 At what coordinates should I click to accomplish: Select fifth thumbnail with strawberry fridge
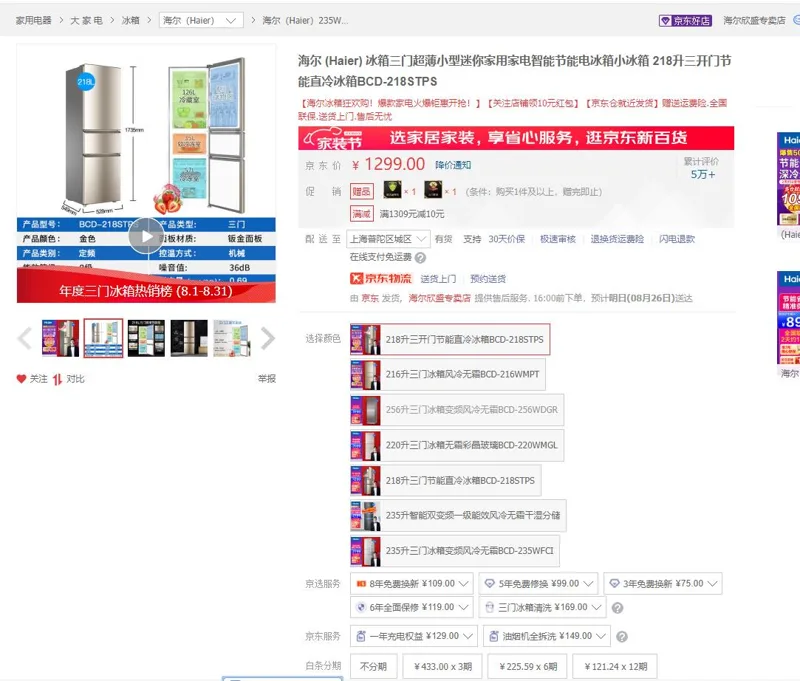[x=232, y=338]
